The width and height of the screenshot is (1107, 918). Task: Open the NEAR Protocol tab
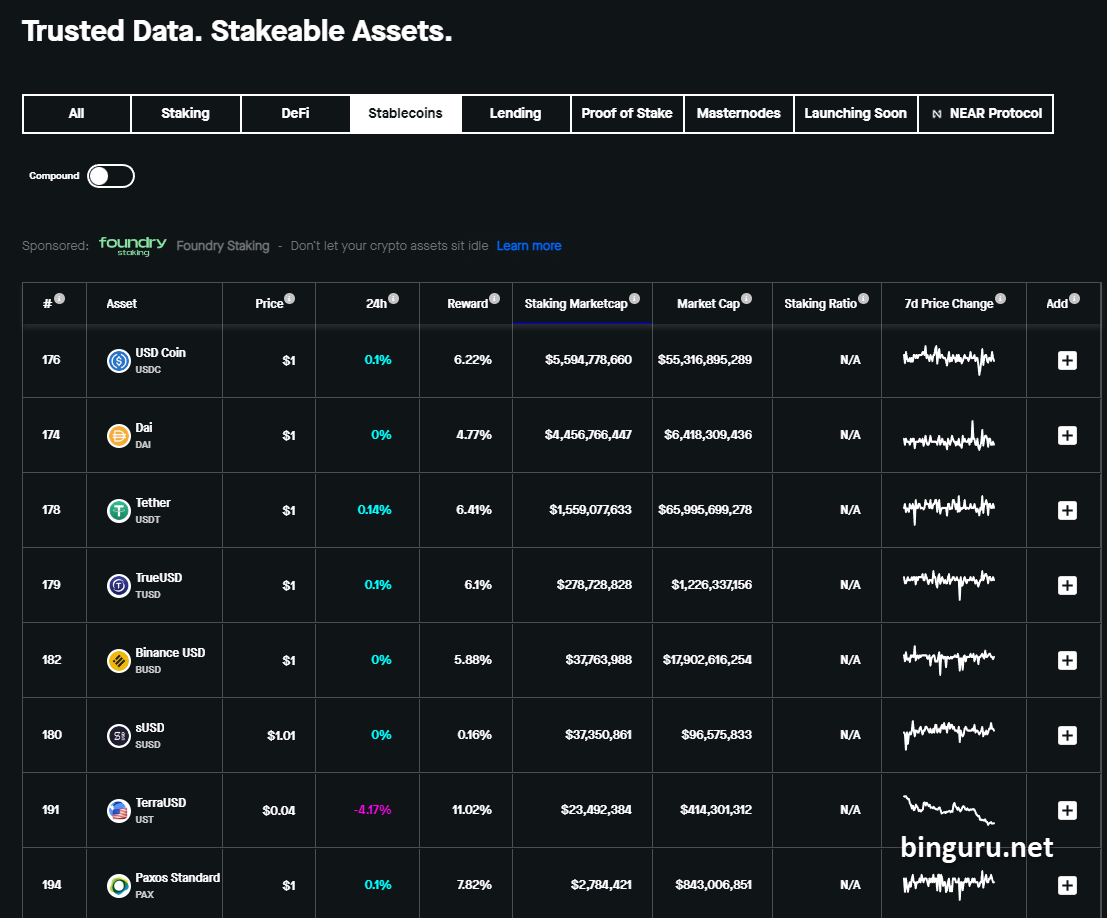pos(986,114)
